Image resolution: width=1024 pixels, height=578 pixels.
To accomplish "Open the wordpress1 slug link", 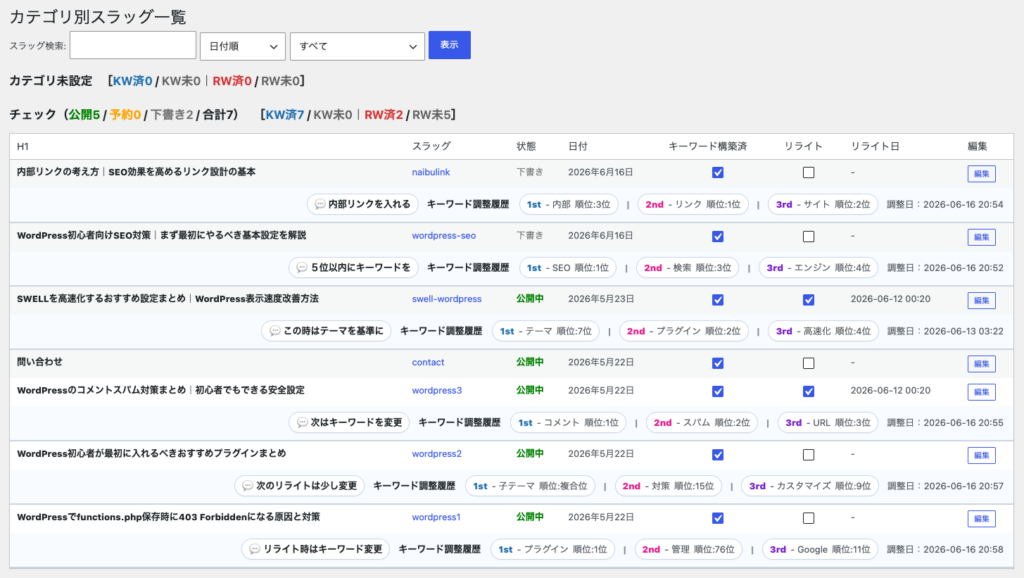I will click(436, 517).
